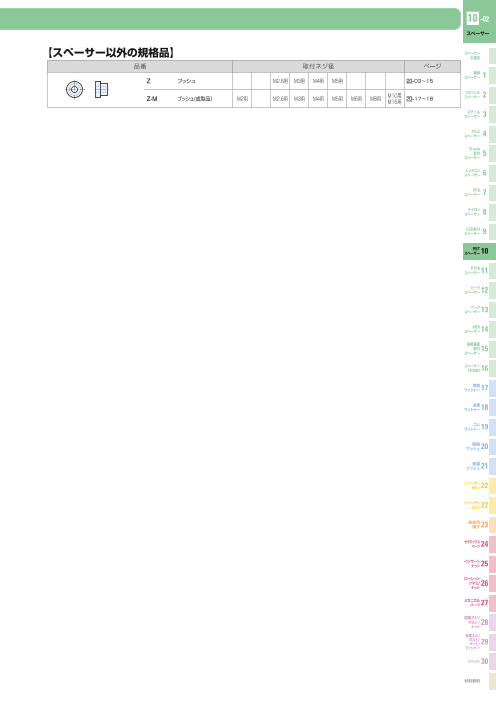Click the bushing side-view drawing
496x701 pixels.
[102, 90]
